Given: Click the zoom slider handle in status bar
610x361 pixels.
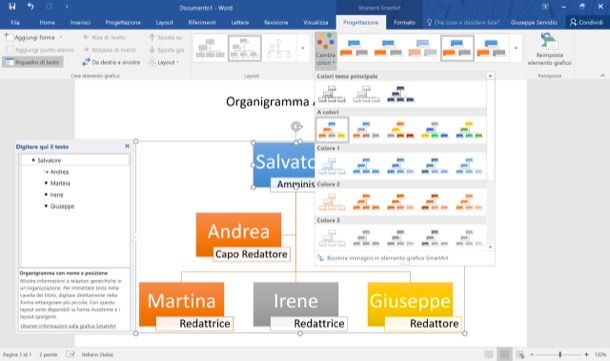Looking at the screenshot, I should tap(560, 354).
